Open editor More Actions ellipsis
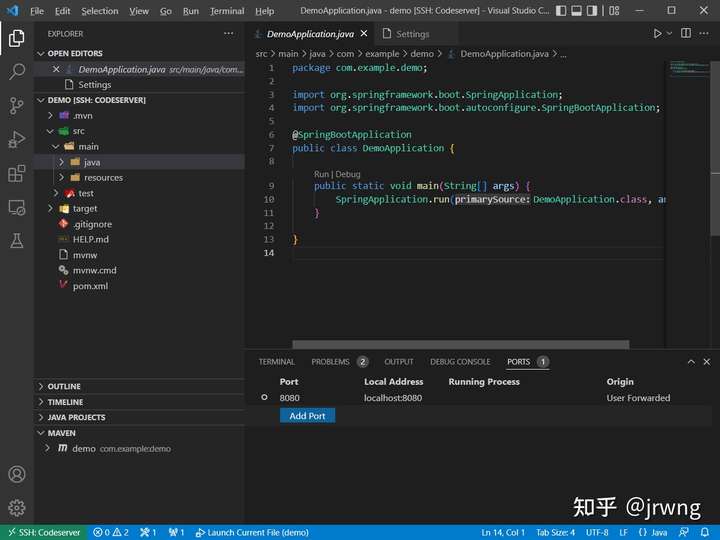 [x=704, y=34]
